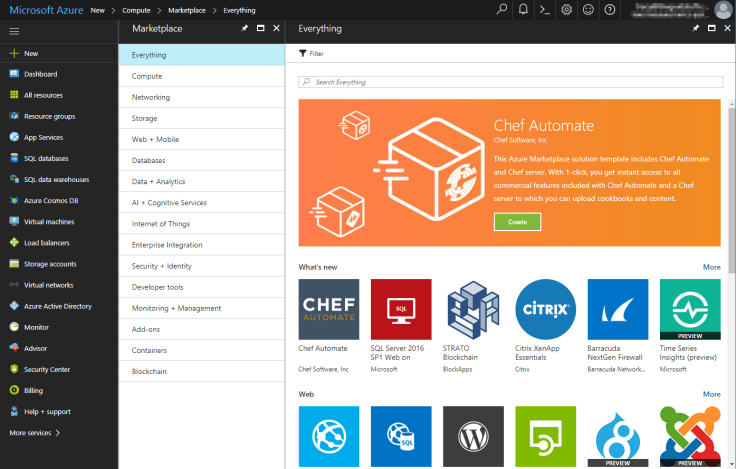Click the search magnifier in top bar

click(502, 9)
